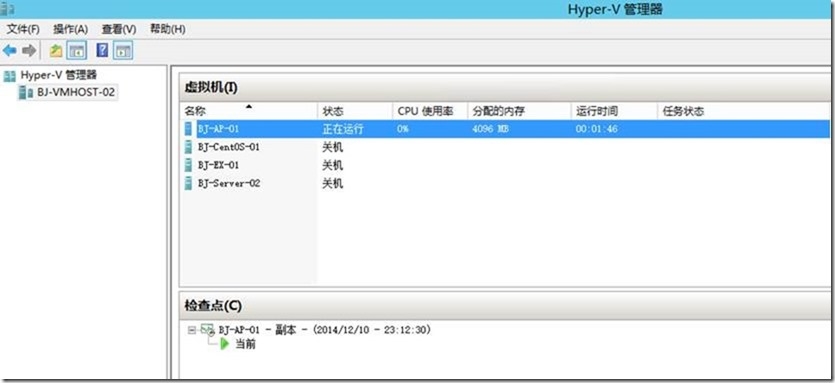
Task: Click the 0% CPU usage cell
Action: [x=403, y=129]
